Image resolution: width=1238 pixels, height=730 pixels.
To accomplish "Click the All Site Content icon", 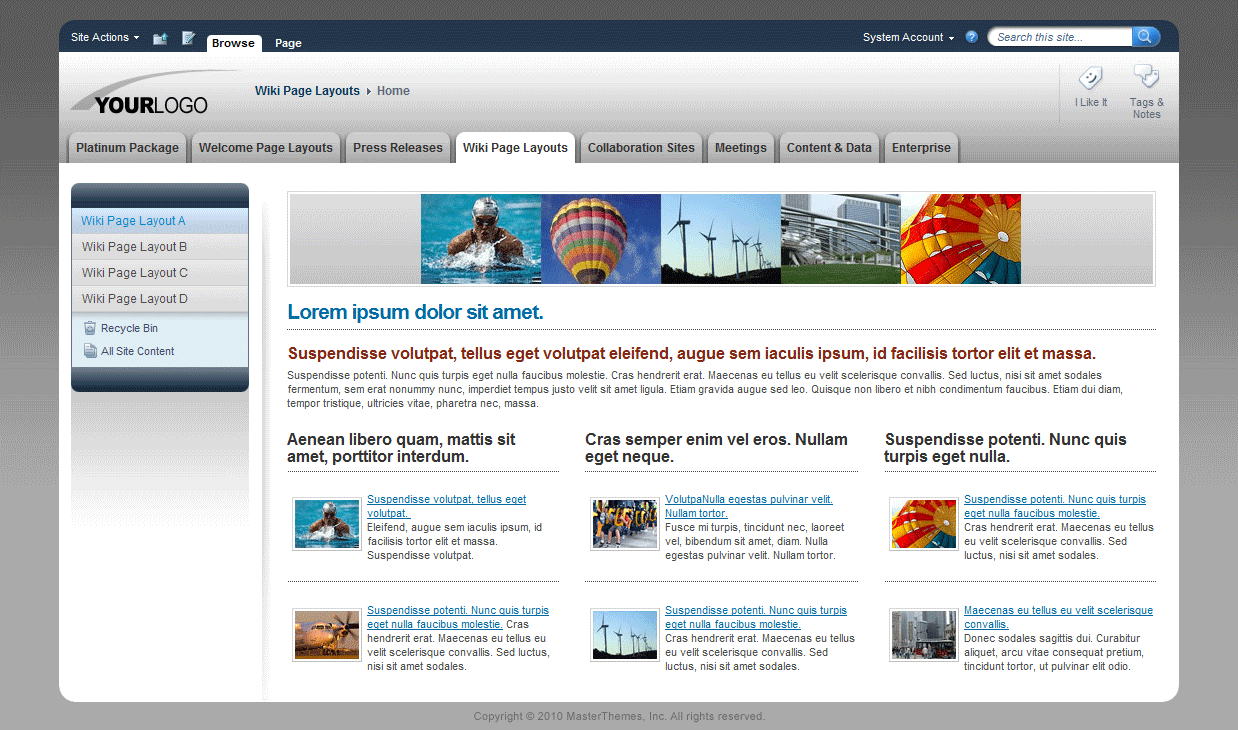I will [x=89, y=351].
